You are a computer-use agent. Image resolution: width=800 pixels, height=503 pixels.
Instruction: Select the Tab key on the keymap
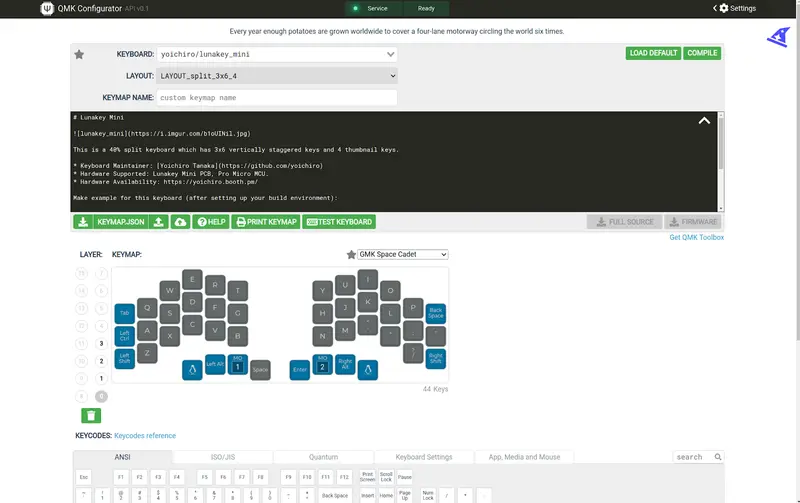pyautogui.click(x=124, y=313)
